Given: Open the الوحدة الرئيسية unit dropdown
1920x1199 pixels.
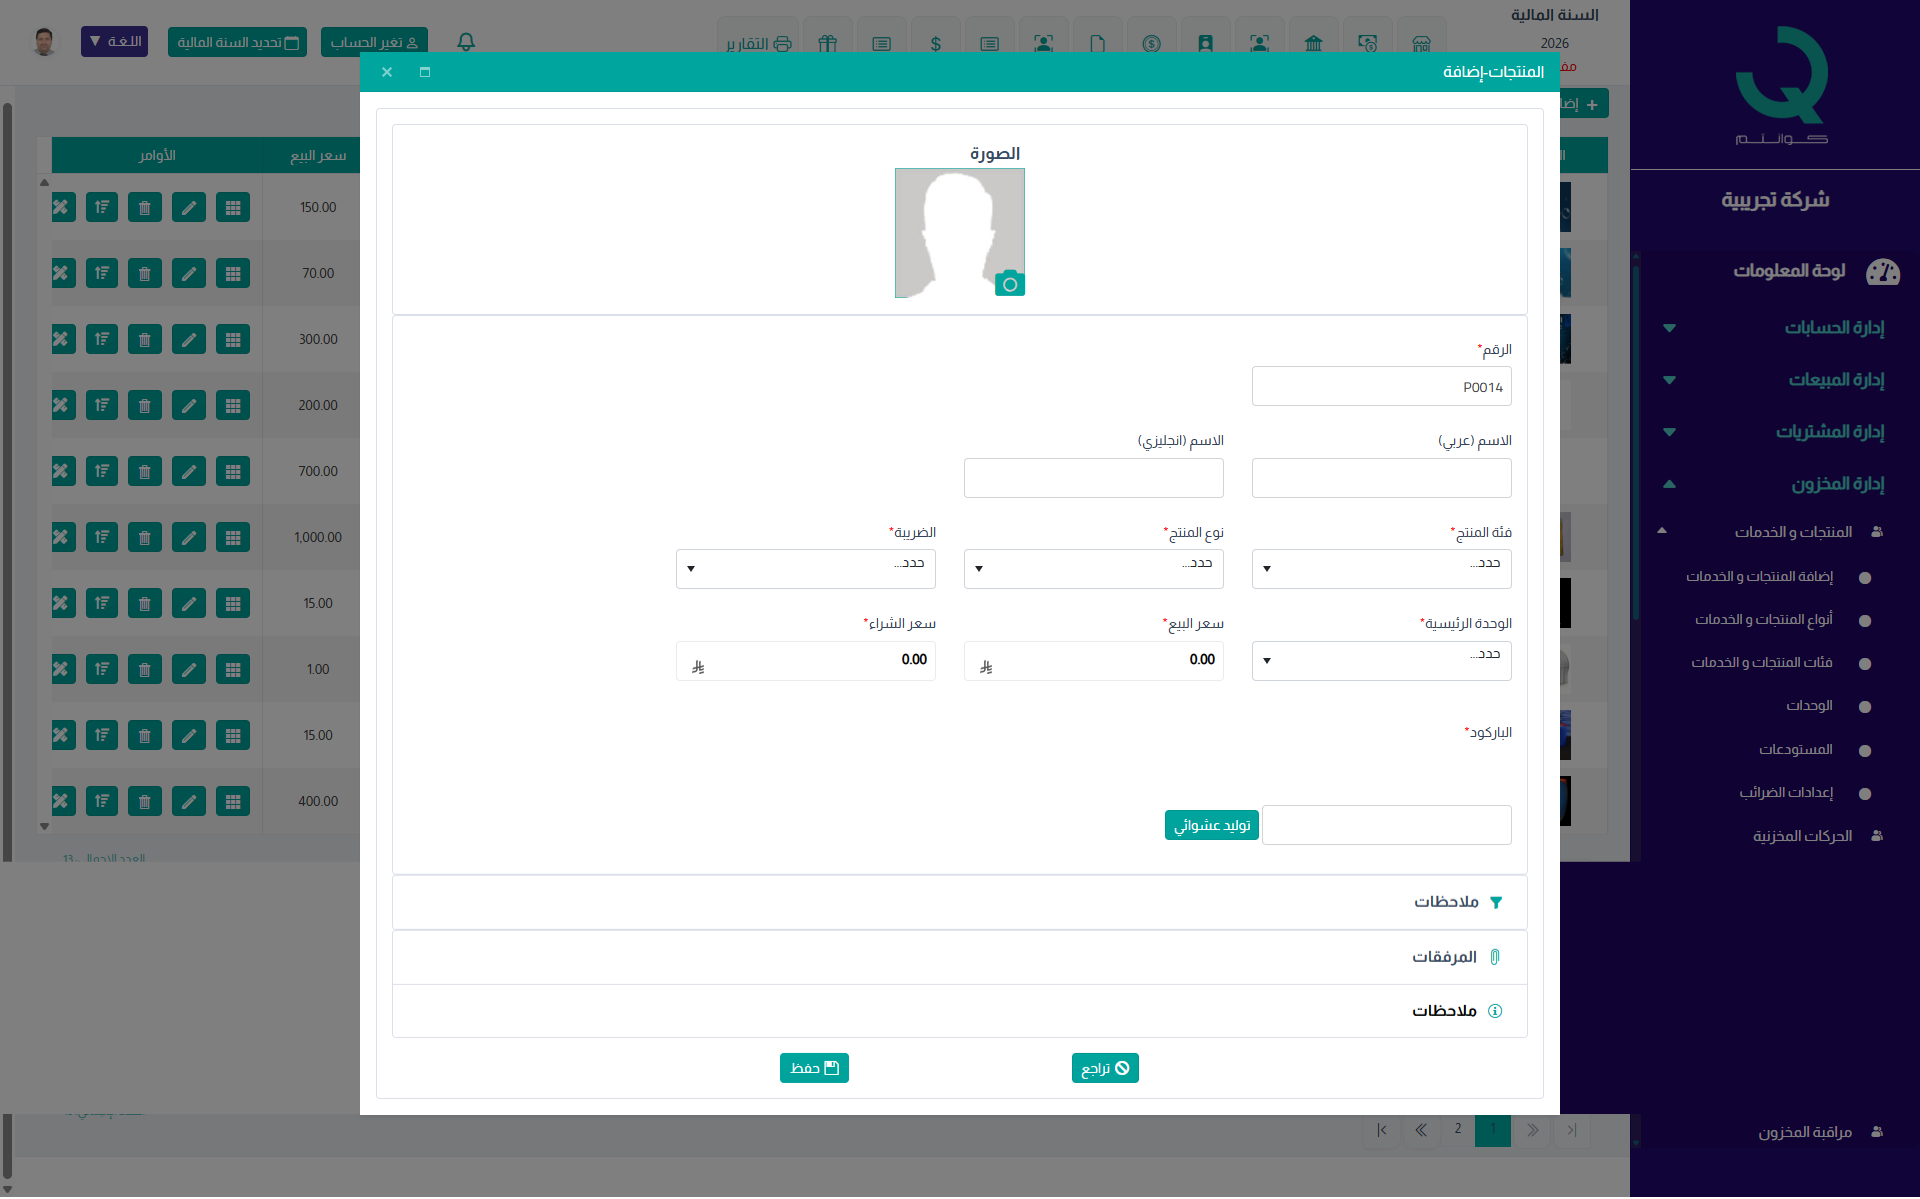Looking at the screenshot, I should point(1381,660).
